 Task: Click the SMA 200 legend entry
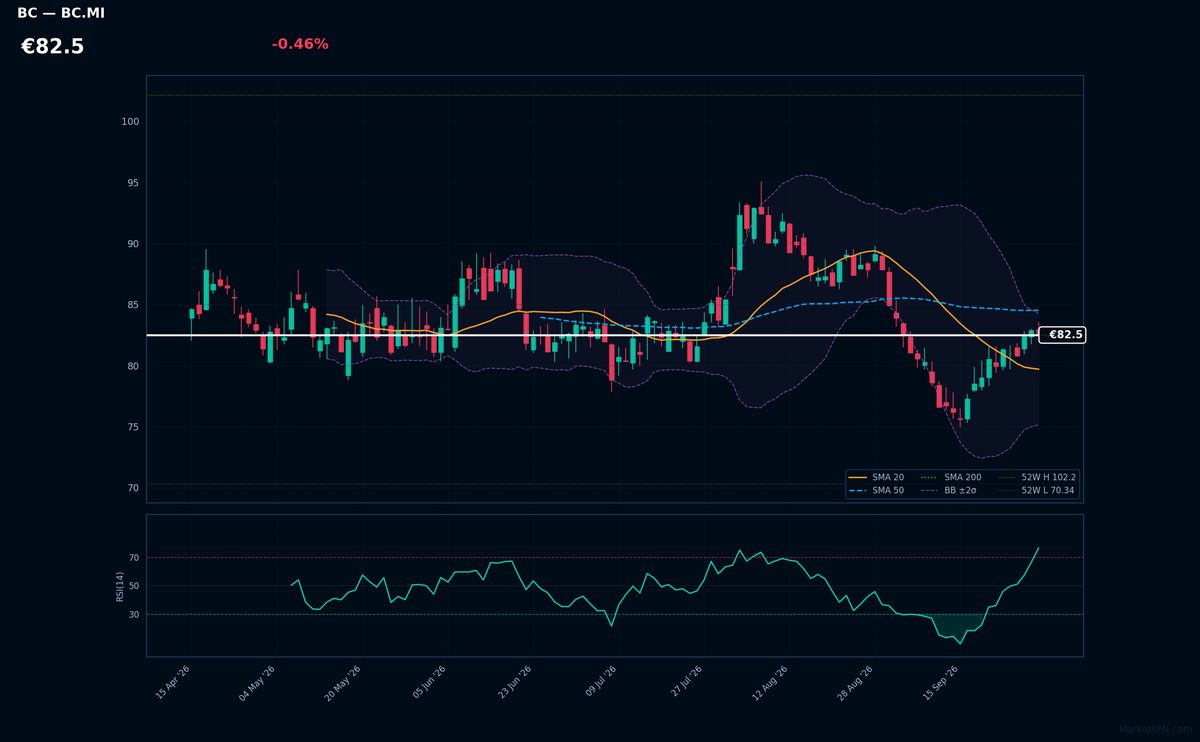pyautogui.click(x=950, y=478)
